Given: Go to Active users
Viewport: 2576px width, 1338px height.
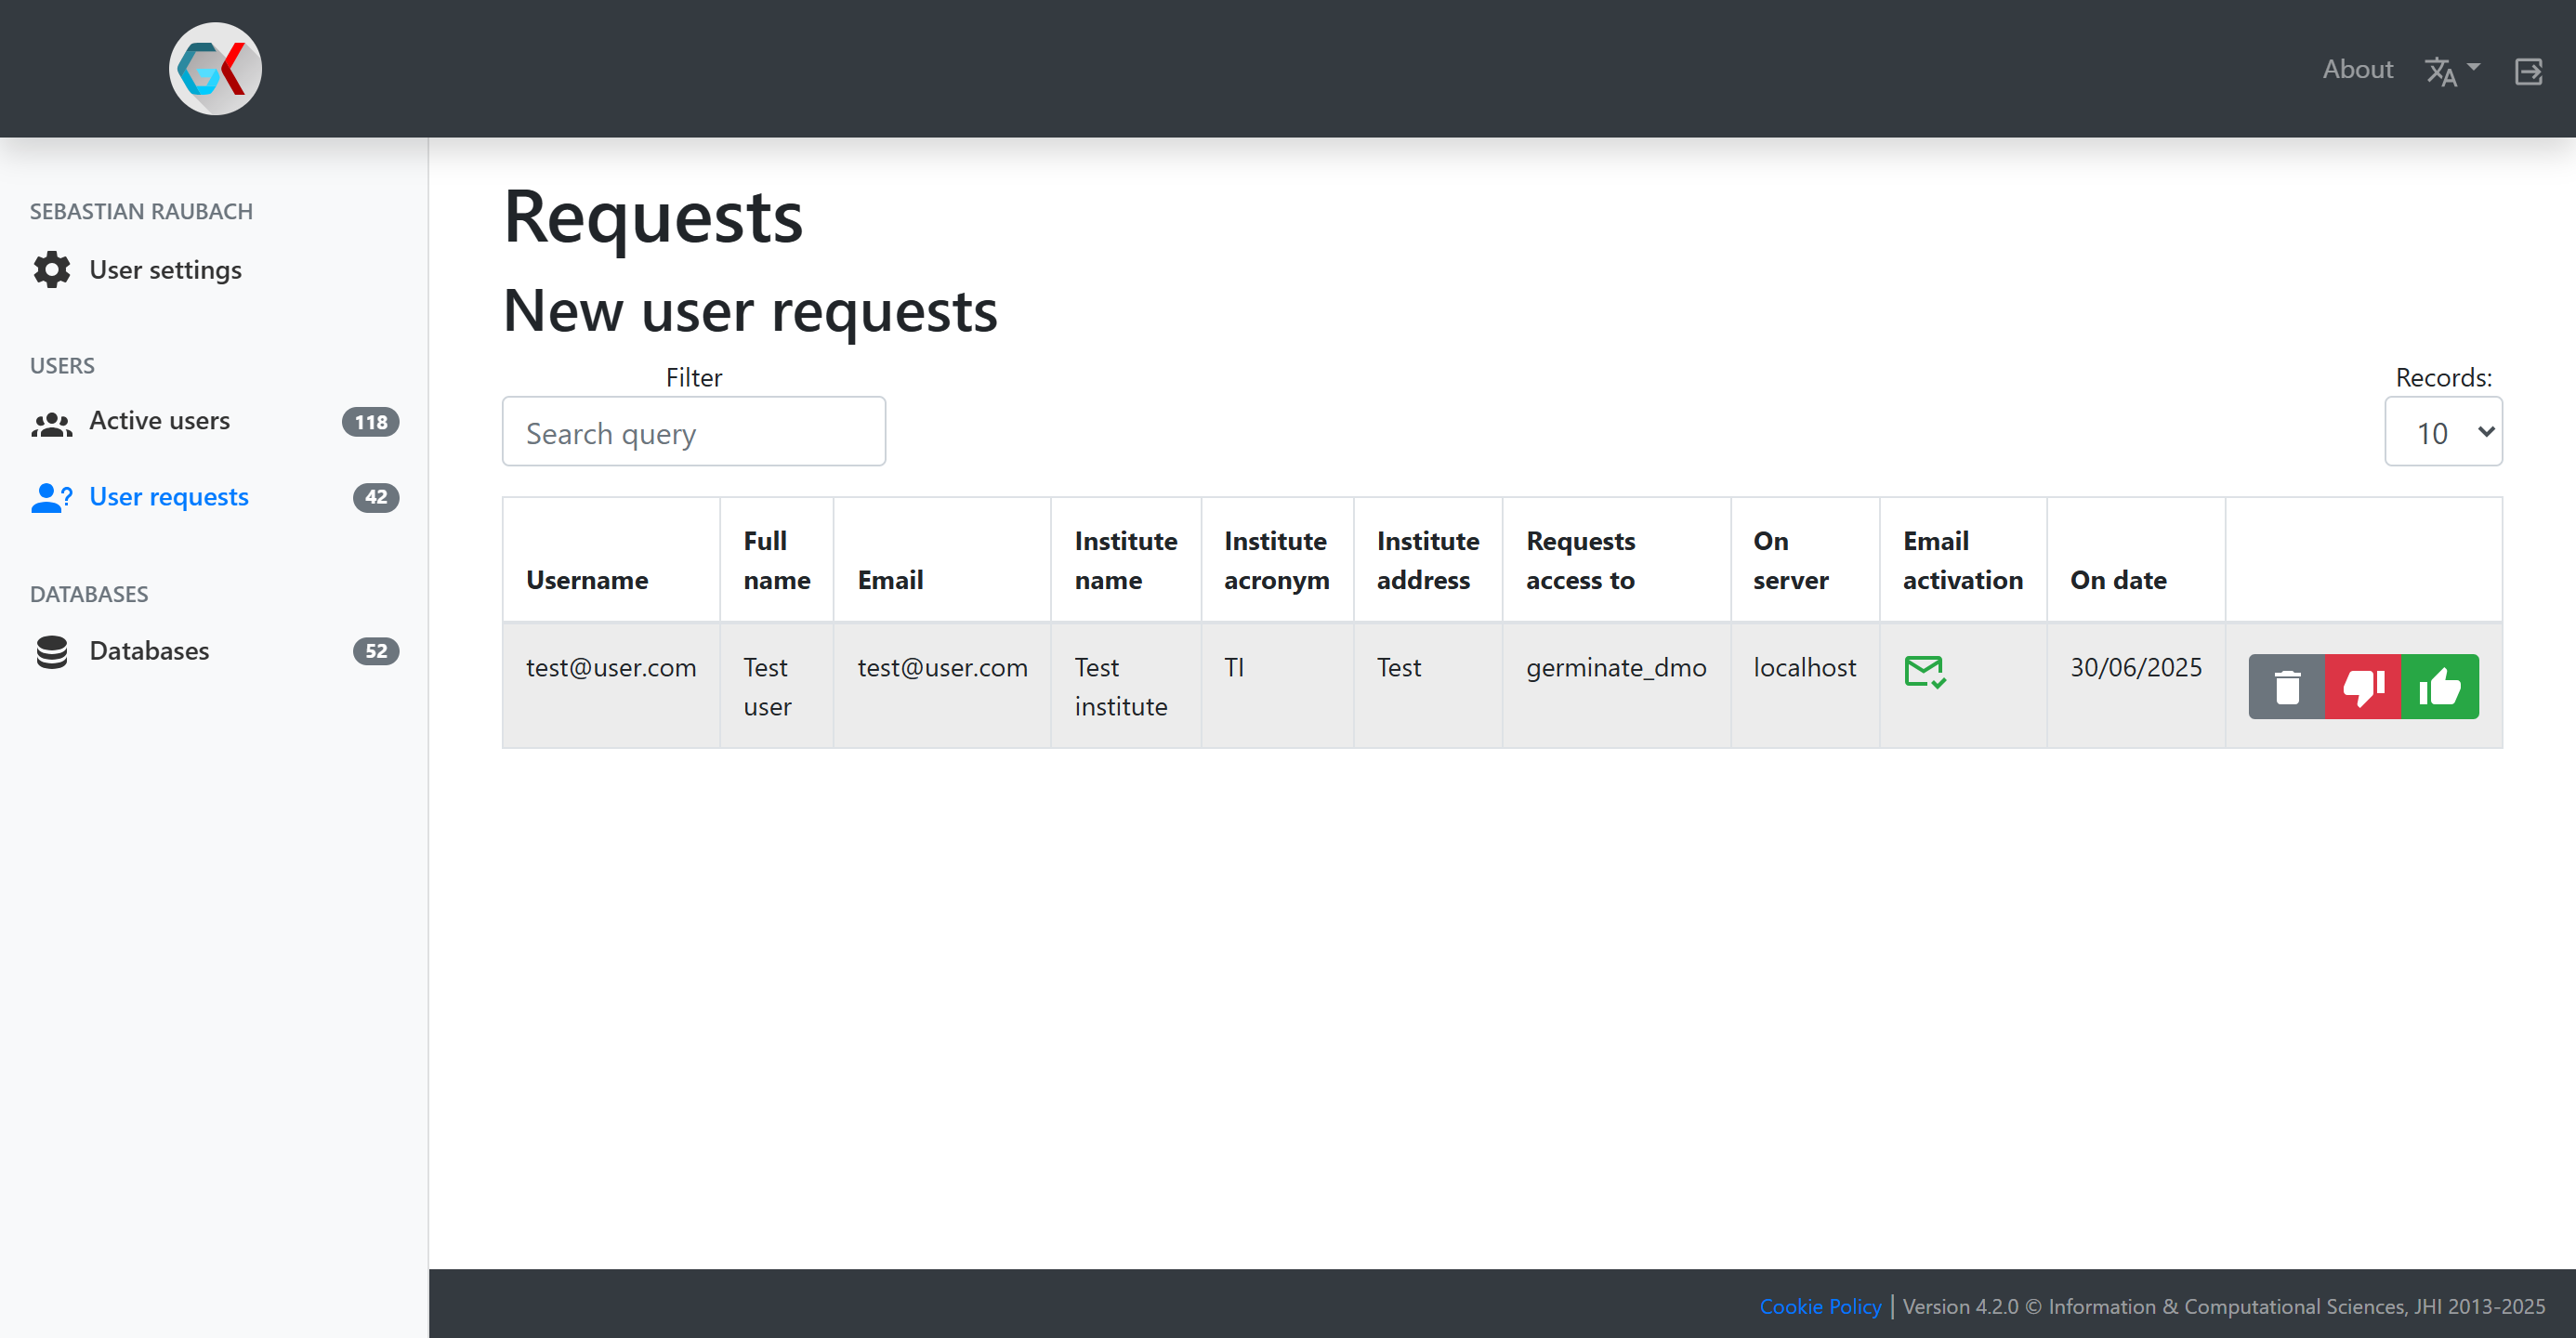Looking at the screenshot, I should [159, 421].
